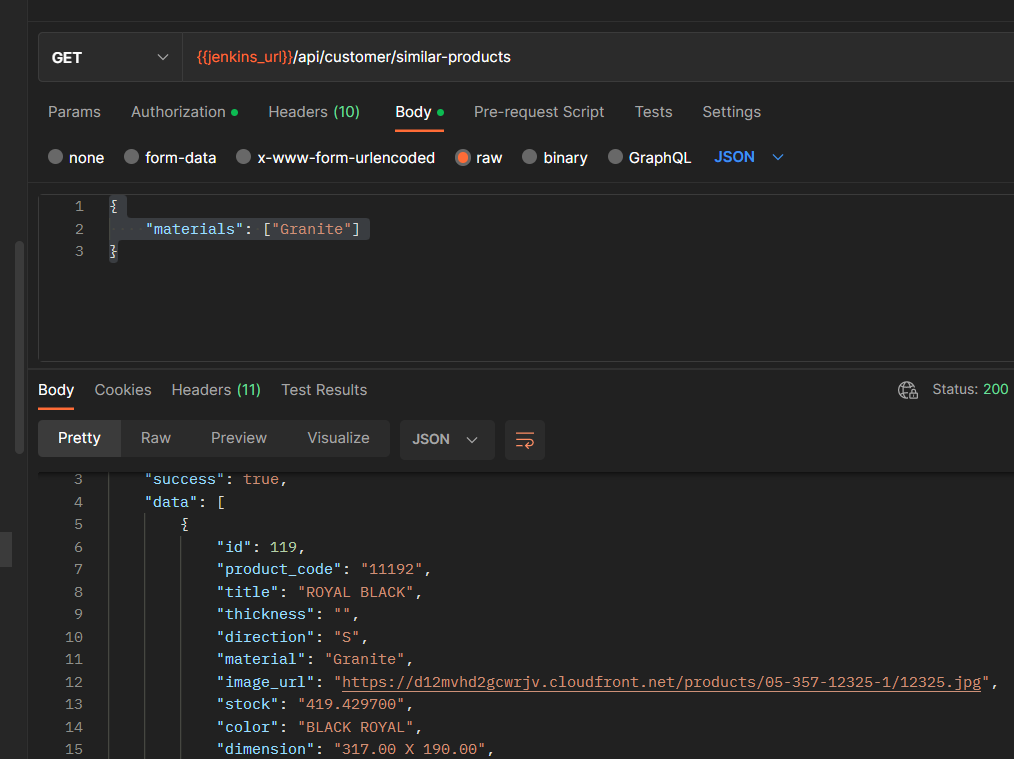Switch to the Tests tab
Image resolution: width=1014 pixels, height=759 pixels.
(x=653, y=112)
